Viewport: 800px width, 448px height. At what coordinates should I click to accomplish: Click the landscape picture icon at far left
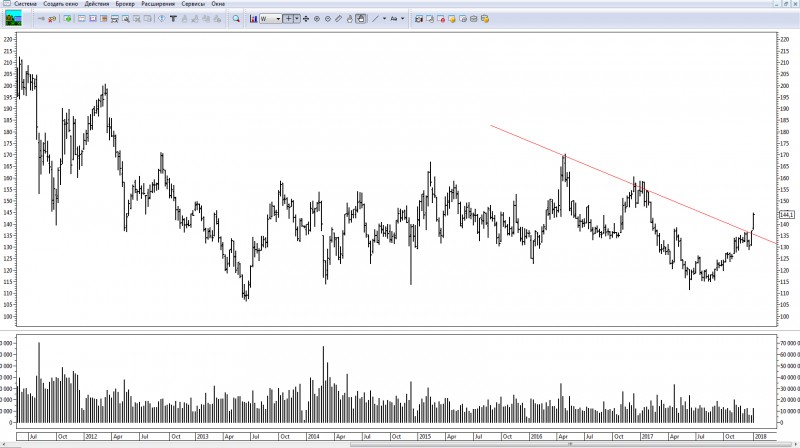[x=14, y=18]
